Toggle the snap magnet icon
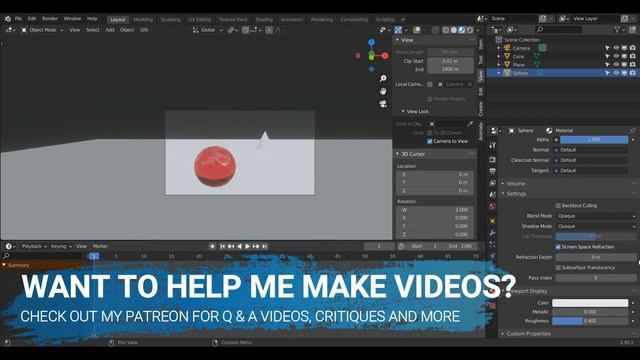The image size is (640, 360). point(245,30)
